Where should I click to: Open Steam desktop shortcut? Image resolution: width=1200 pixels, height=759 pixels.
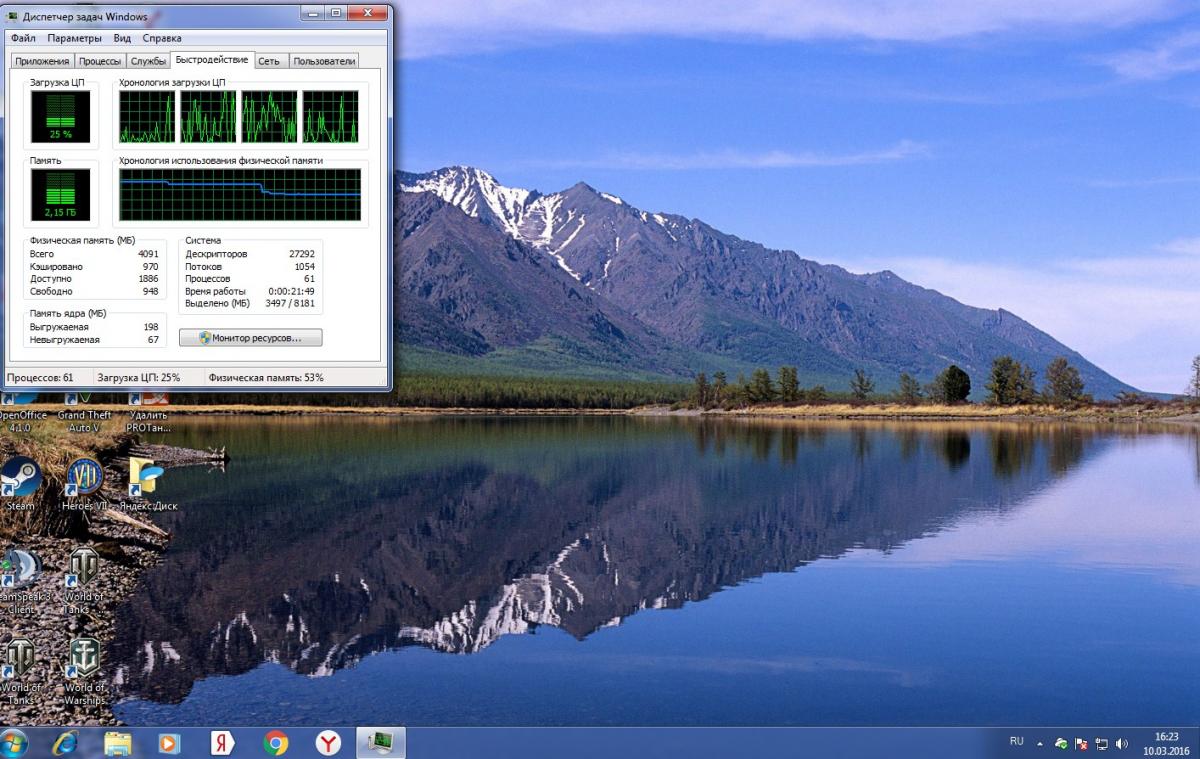point(21,480)
